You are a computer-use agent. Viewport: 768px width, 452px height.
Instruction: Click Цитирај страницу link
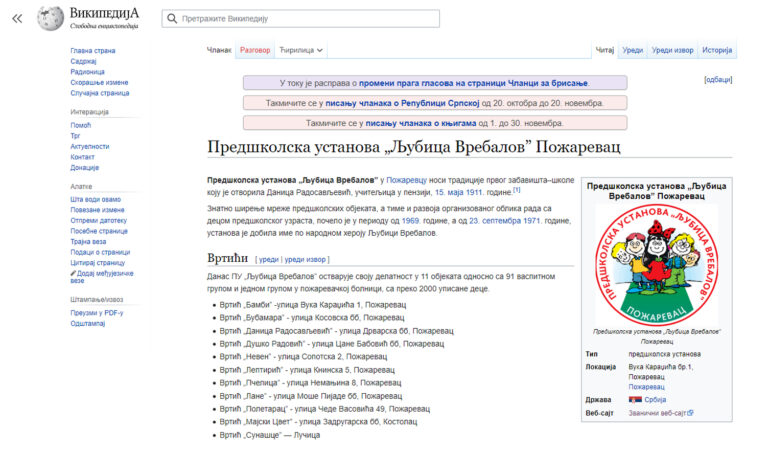coord(97,263)
